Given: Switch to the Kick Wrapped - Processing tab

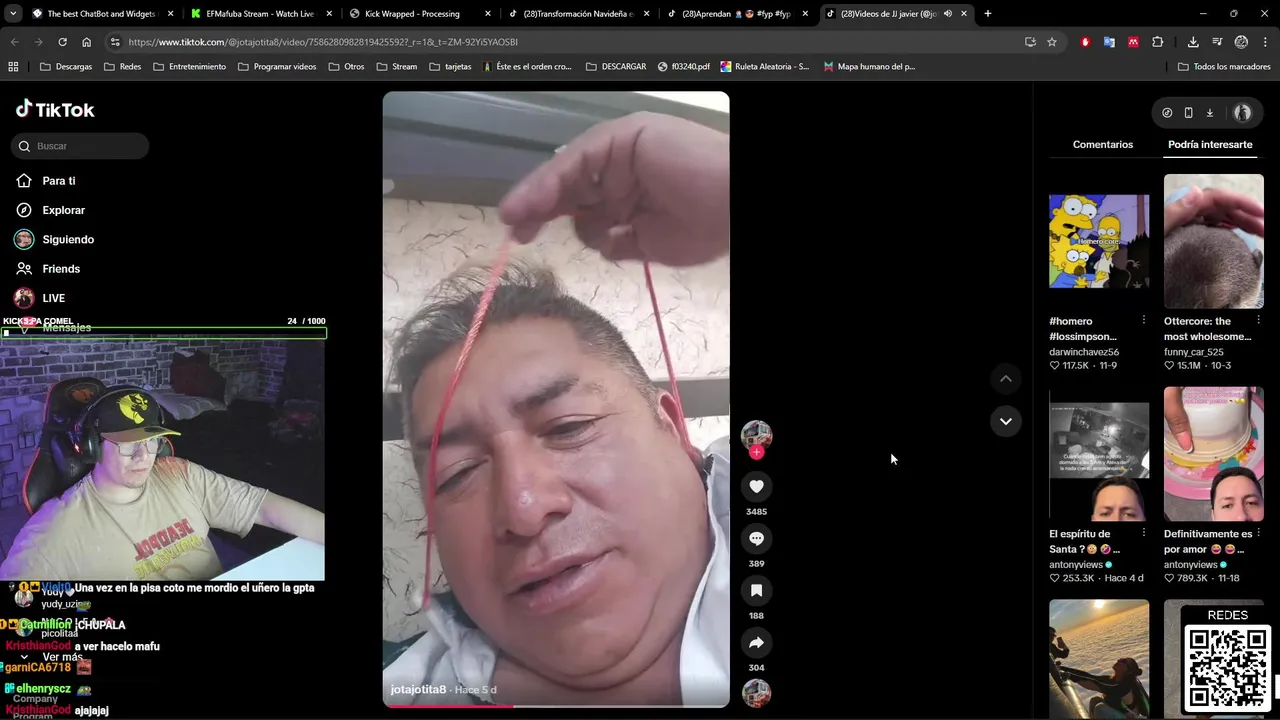Looking at the screenshot, I should 420,14.
